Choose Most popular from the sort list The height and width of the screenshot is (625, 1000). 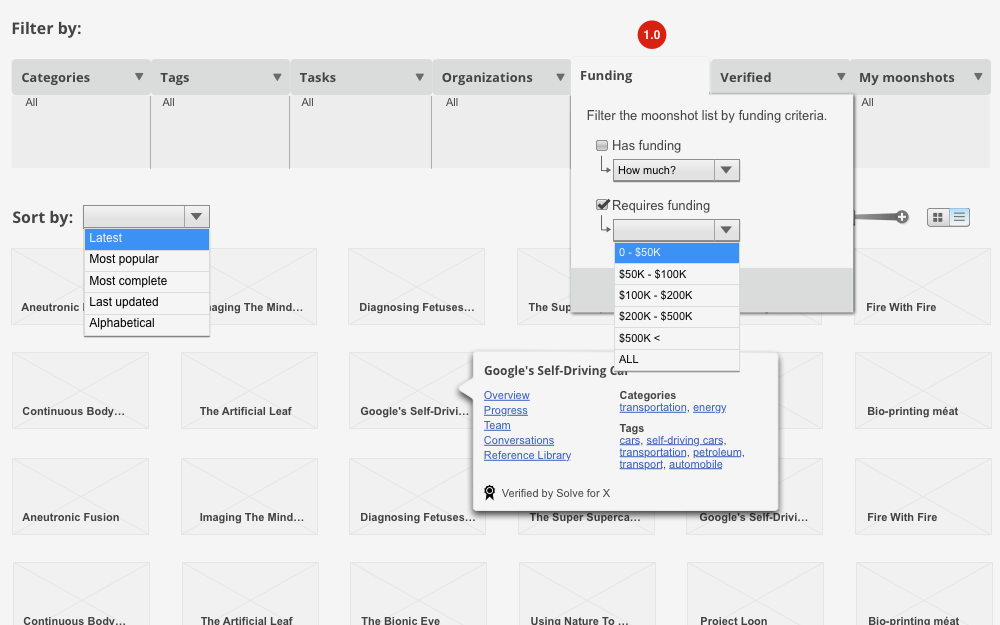(x=147, y=259)
